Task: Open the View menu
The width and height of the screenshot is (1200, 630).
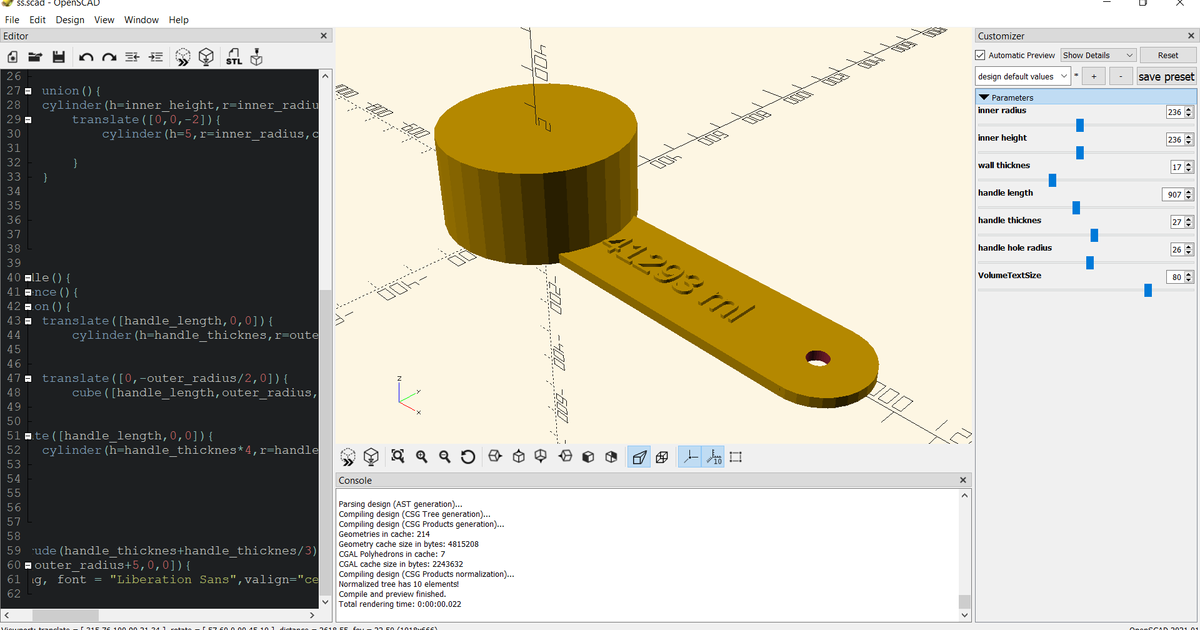Action: [x=104, y=19]
